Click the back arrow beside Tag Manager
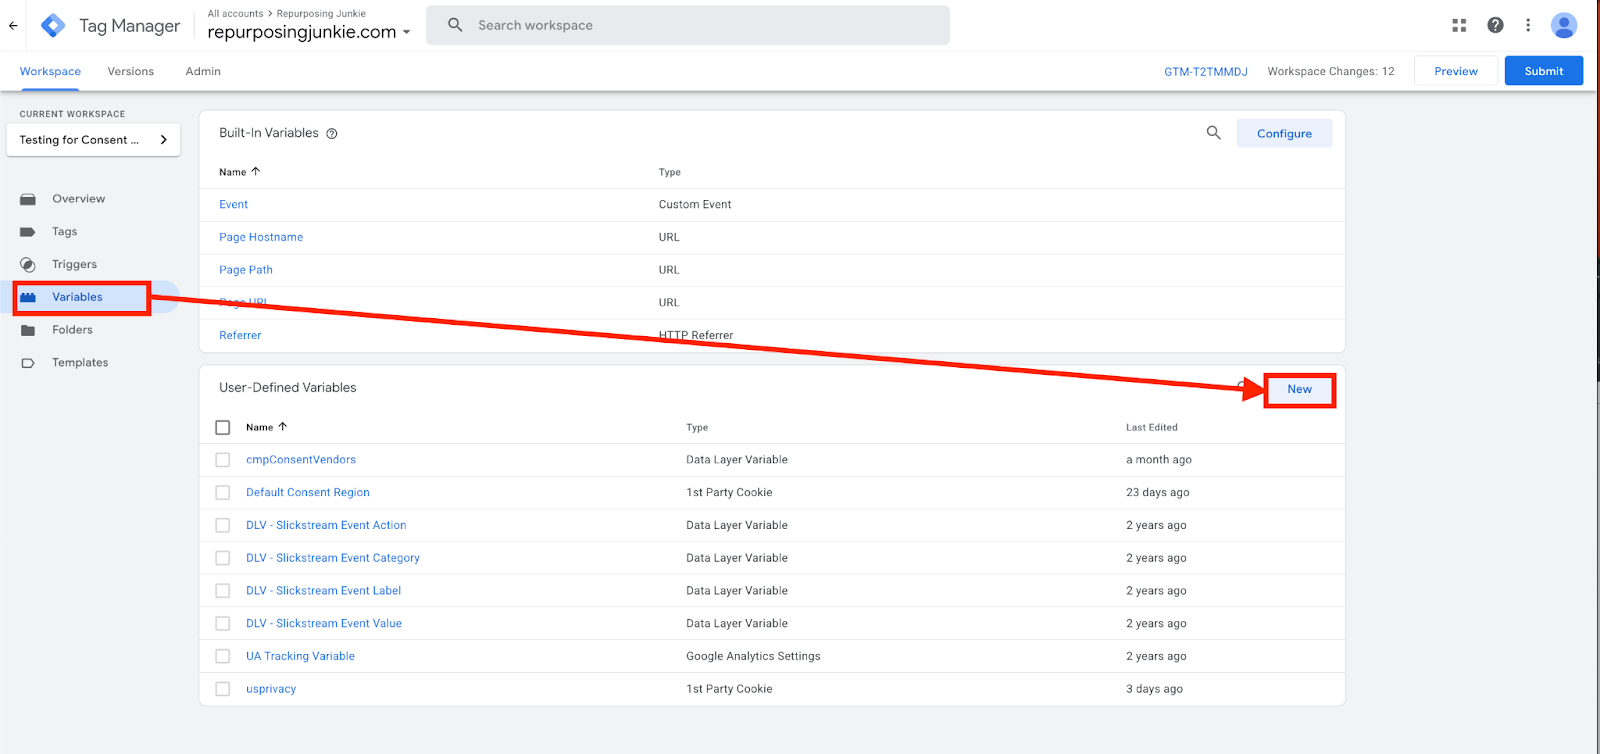 click(13, 26)
